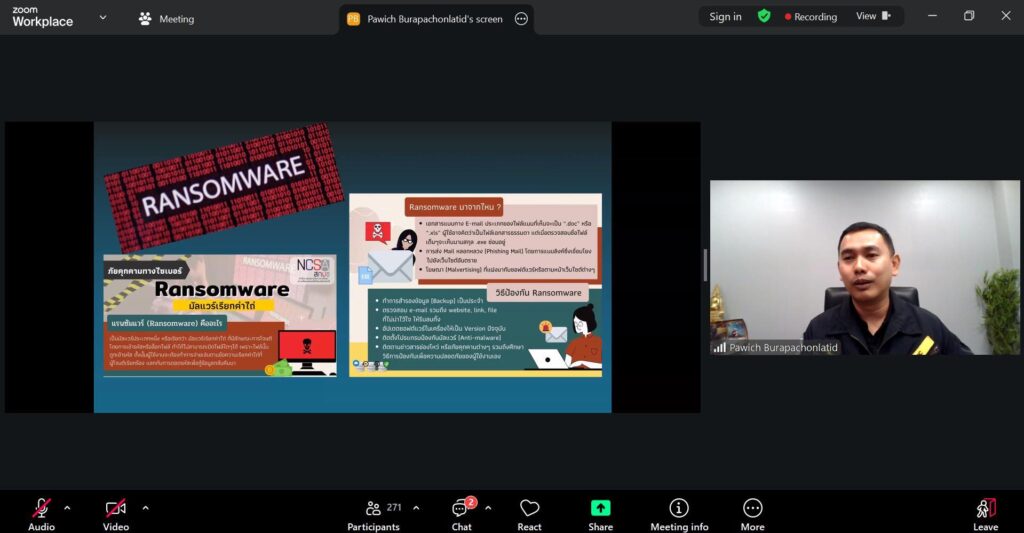The image size is (1024, 533).
Task: Open Zoom Workplace dropdown arrow
Action: [103, 17]
